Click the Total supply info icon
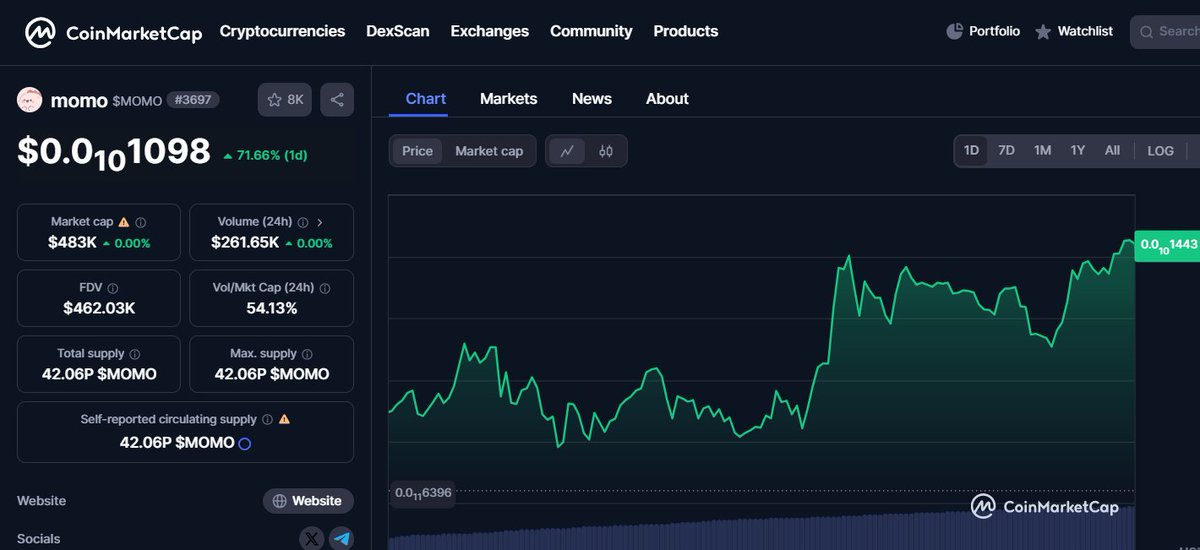Image resolution: width=1200 pixels, height=550 pixels. click(x=135, y=354)
